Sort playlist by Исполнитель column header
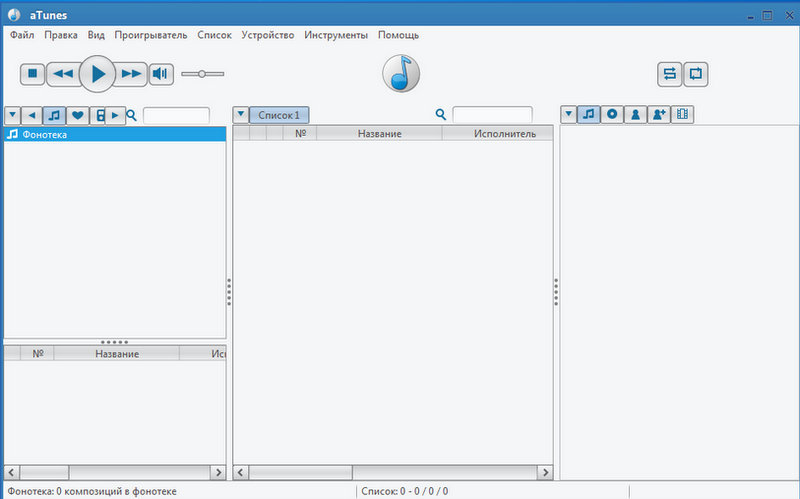Screen dimensions: 800x499 pyautogui.click(x=498, y=134)
